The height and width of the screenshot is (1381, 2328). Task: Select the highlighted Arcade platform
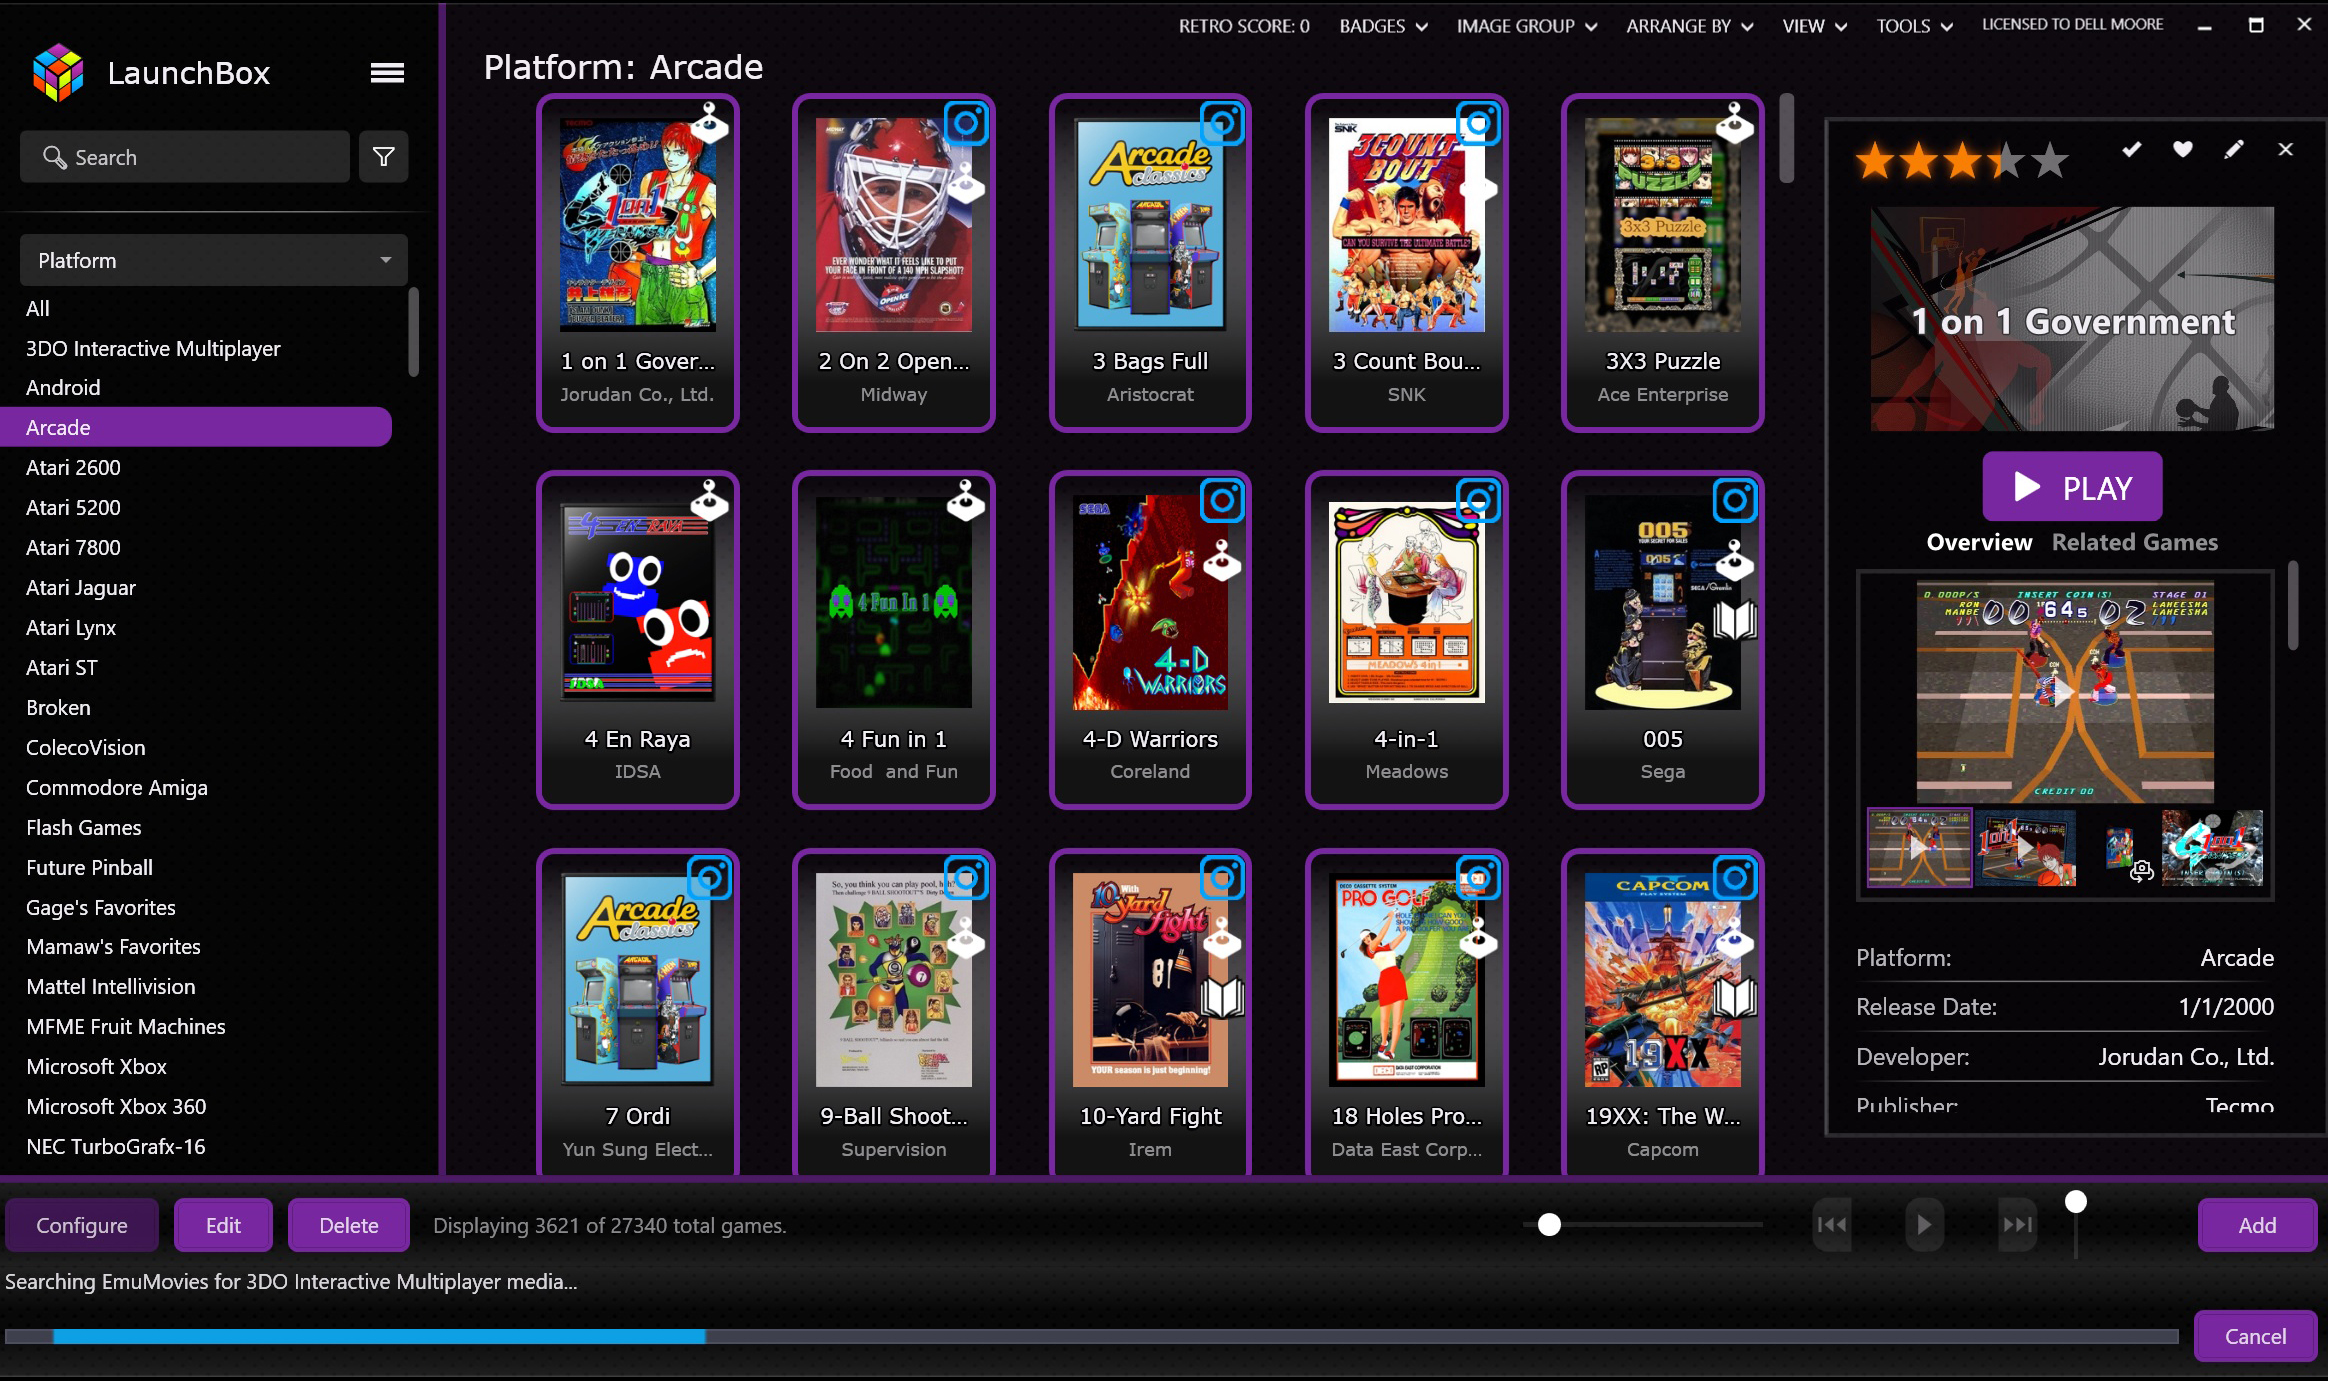196,427
